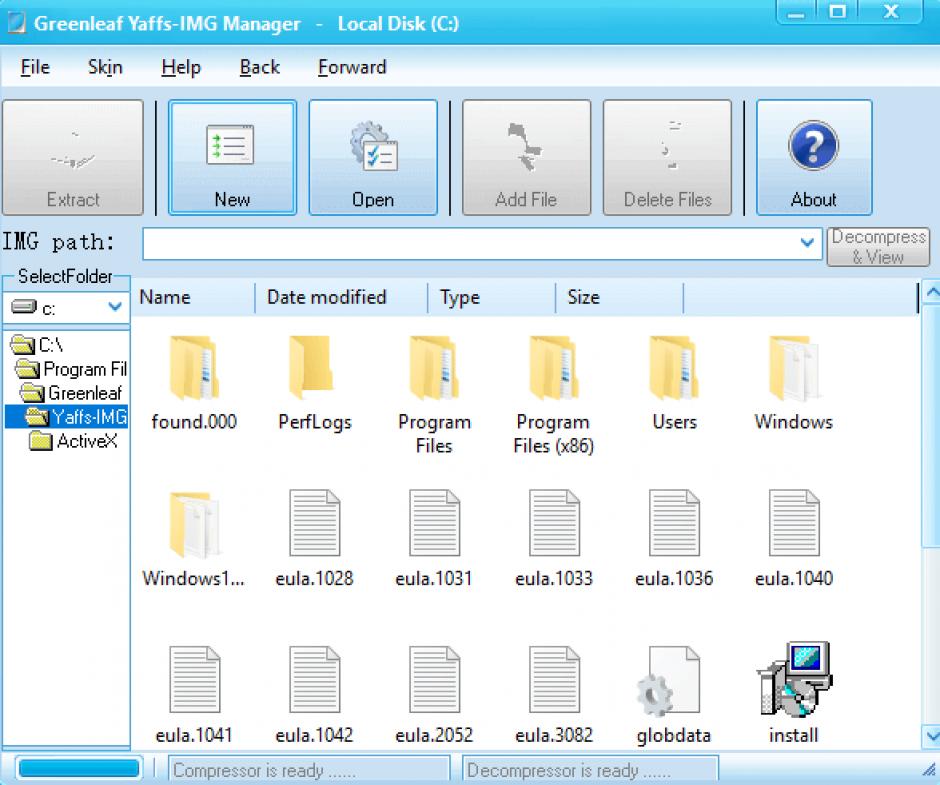Image resolution: width=940 pixels, height=785 pixels.
Task: Select C:\ root in folder tree
Action: (37, 345)
